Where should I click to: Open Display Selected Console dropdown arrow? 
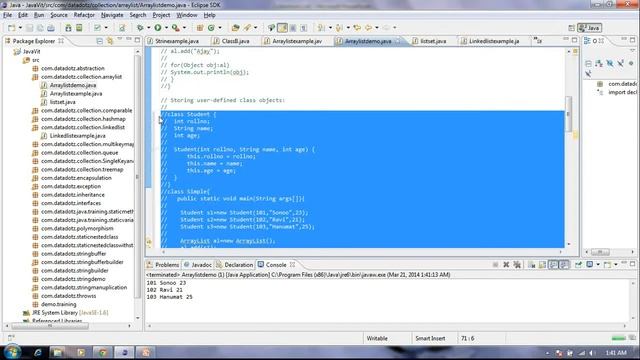click(598, 264)
